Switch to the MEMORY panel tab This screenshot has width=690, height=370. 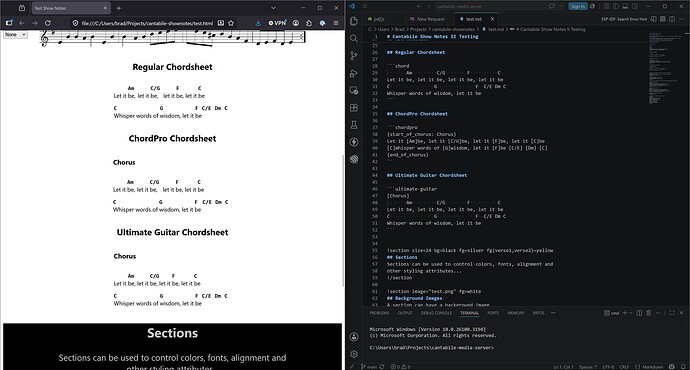click(516, 313)
